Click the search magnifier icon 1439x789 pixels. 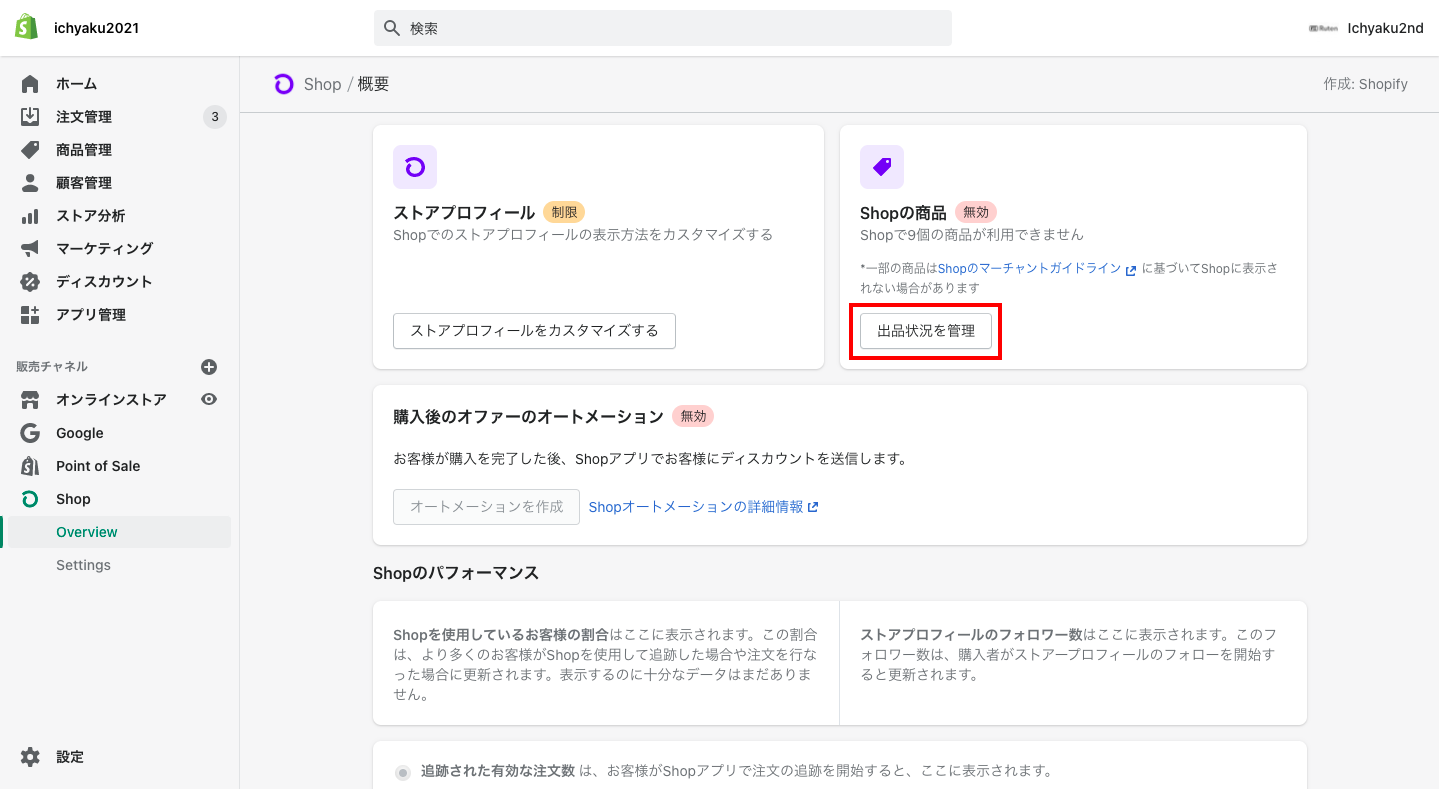392,28
